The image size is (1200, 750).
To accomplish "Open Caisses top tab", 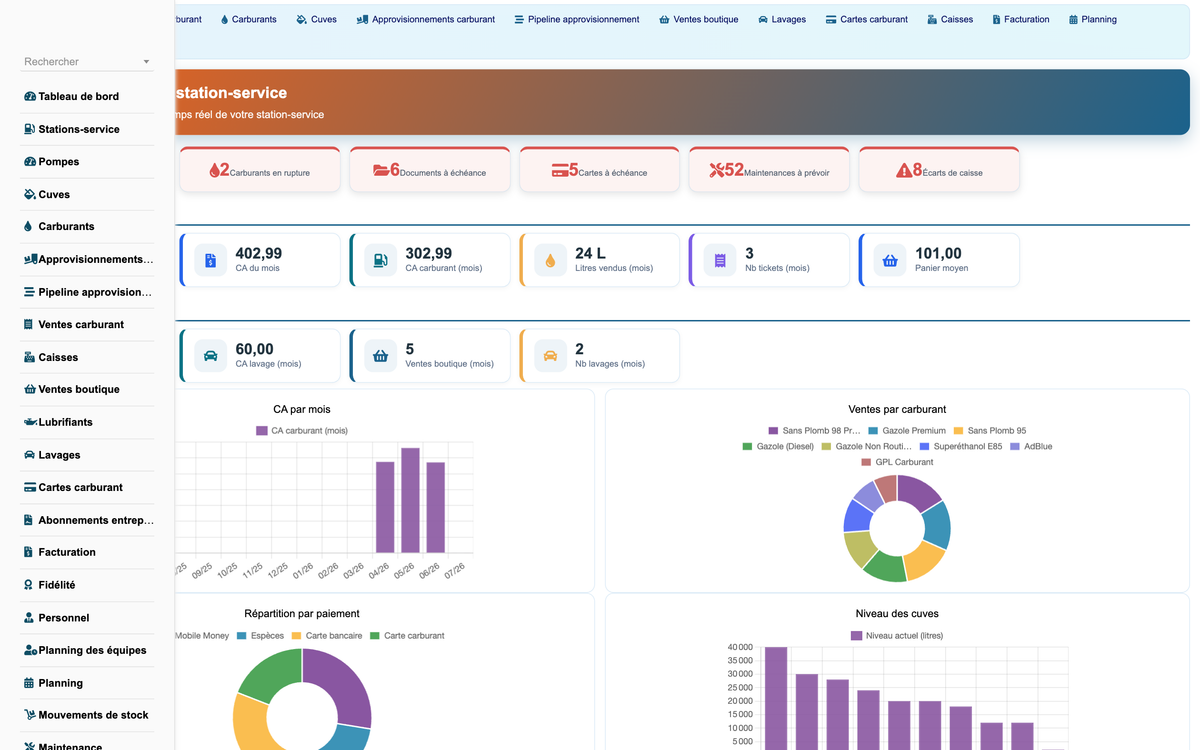I will click(950, 19).
